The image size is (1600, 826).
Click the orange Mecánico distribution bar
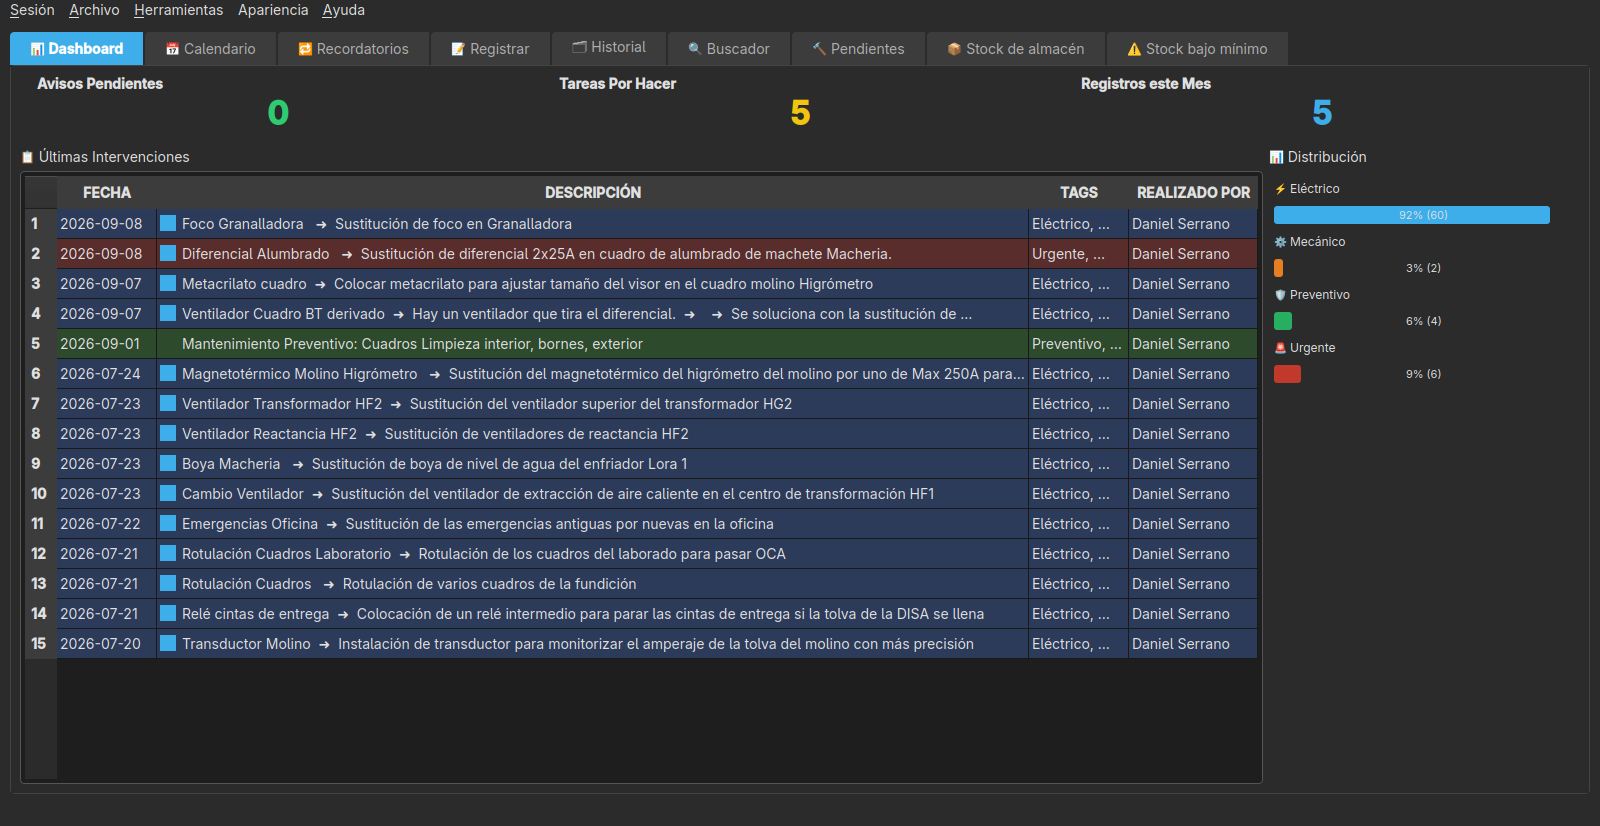click(1278, 268)
